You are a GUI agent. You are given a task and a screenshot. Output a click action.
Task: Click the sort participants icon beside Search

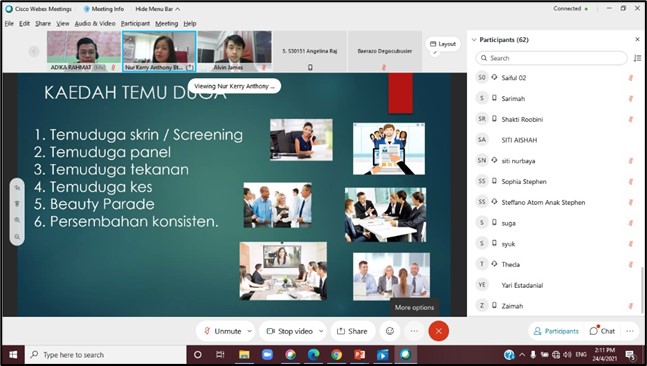637,58
